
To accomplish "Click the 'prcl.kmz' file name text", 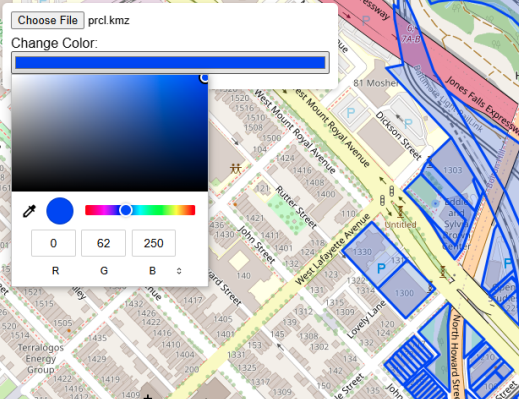I will (109, 21).
